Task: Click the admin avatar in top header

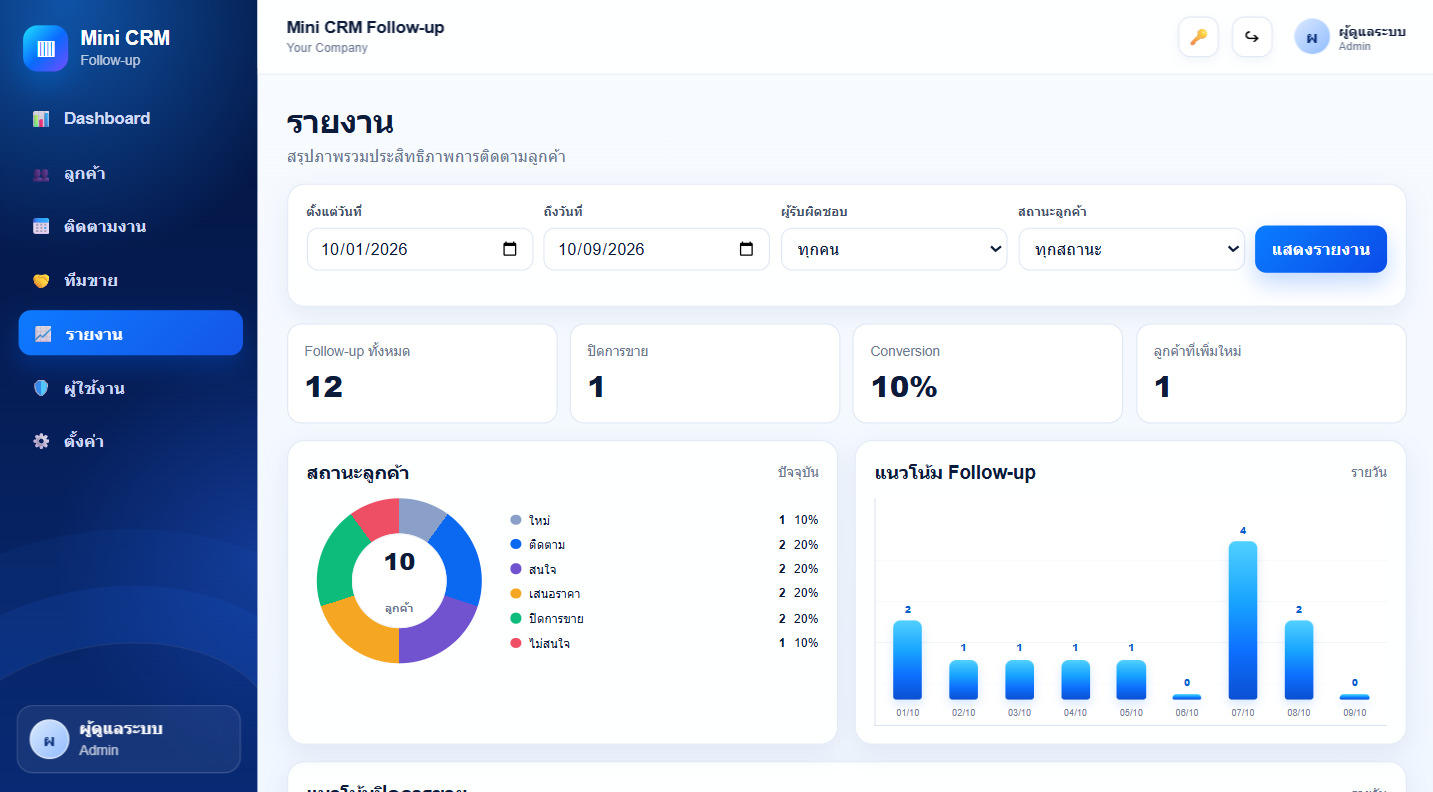Action: (x=1312, y=37)
